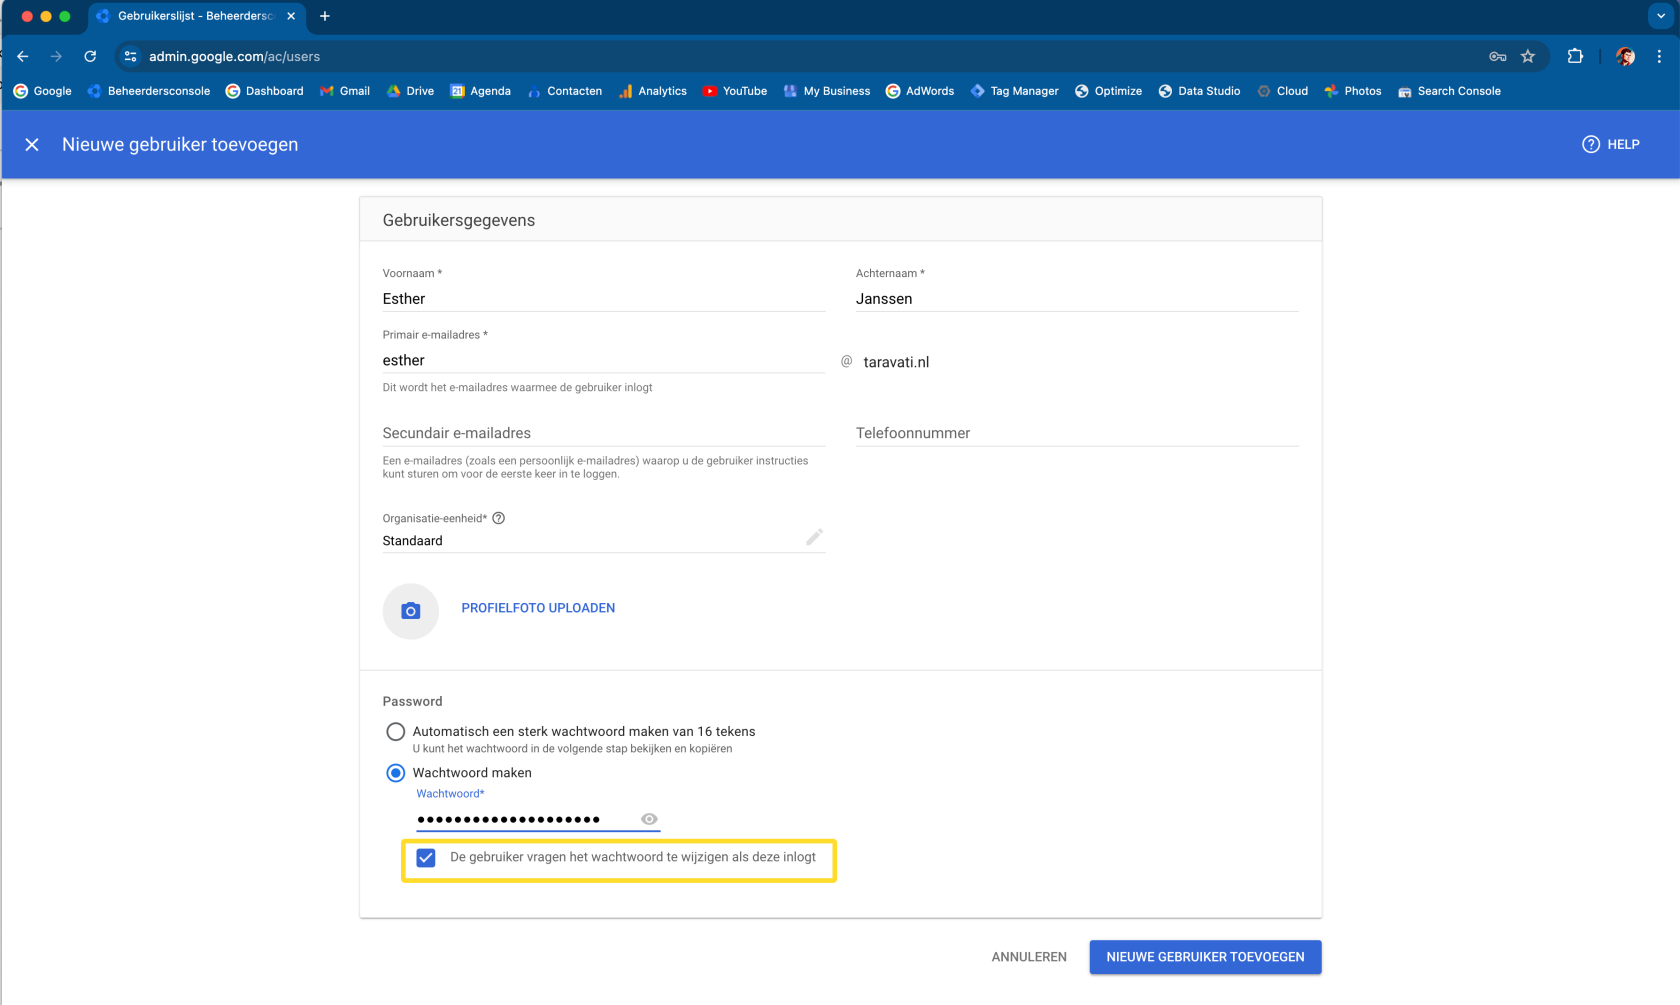Edit the Achternaam field
The width and height of the screenshot is (1680, 1005).
coord(1077,299)
